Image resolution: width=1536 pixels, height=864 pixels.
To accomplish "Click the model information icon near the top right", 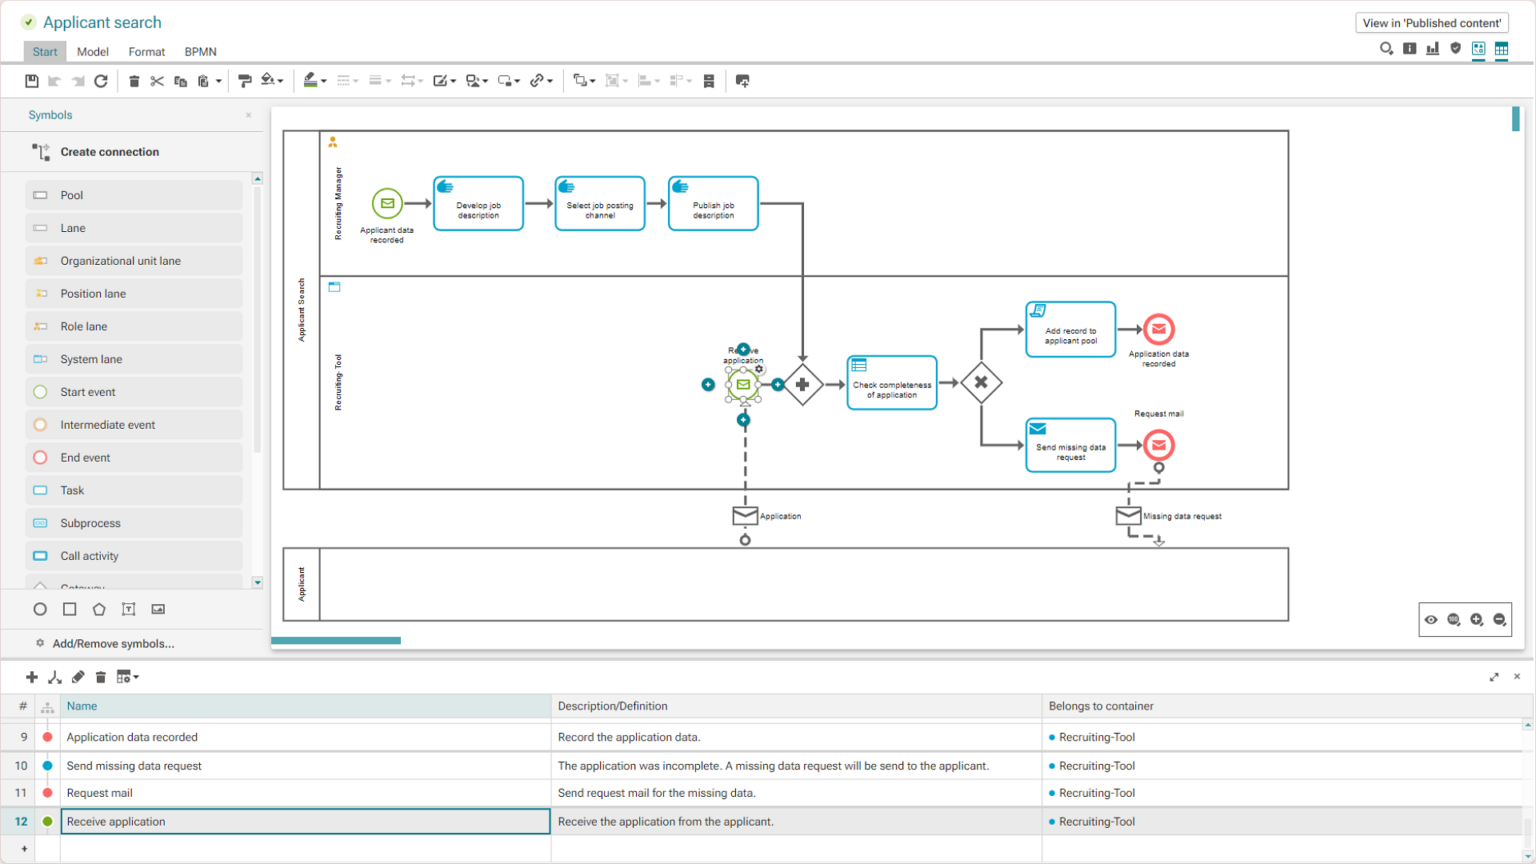I will (1410, 48).
